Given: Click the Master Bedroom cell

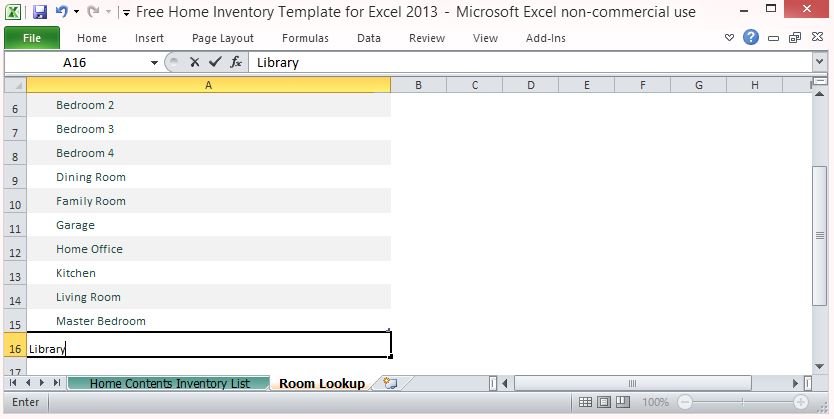Looking at the screenshot, I should (x=208, y=320).
